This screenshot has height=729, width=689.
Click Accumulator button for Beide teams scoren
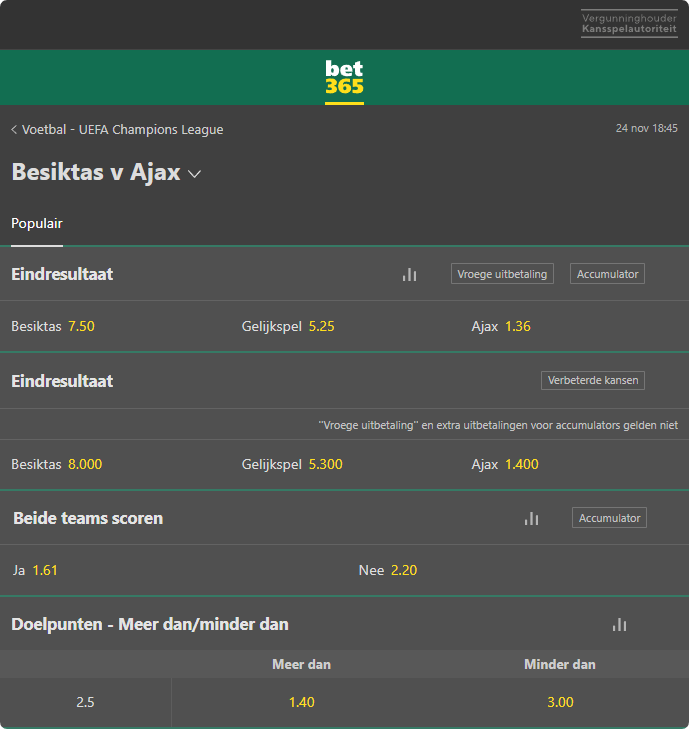(x=609, y=518)
